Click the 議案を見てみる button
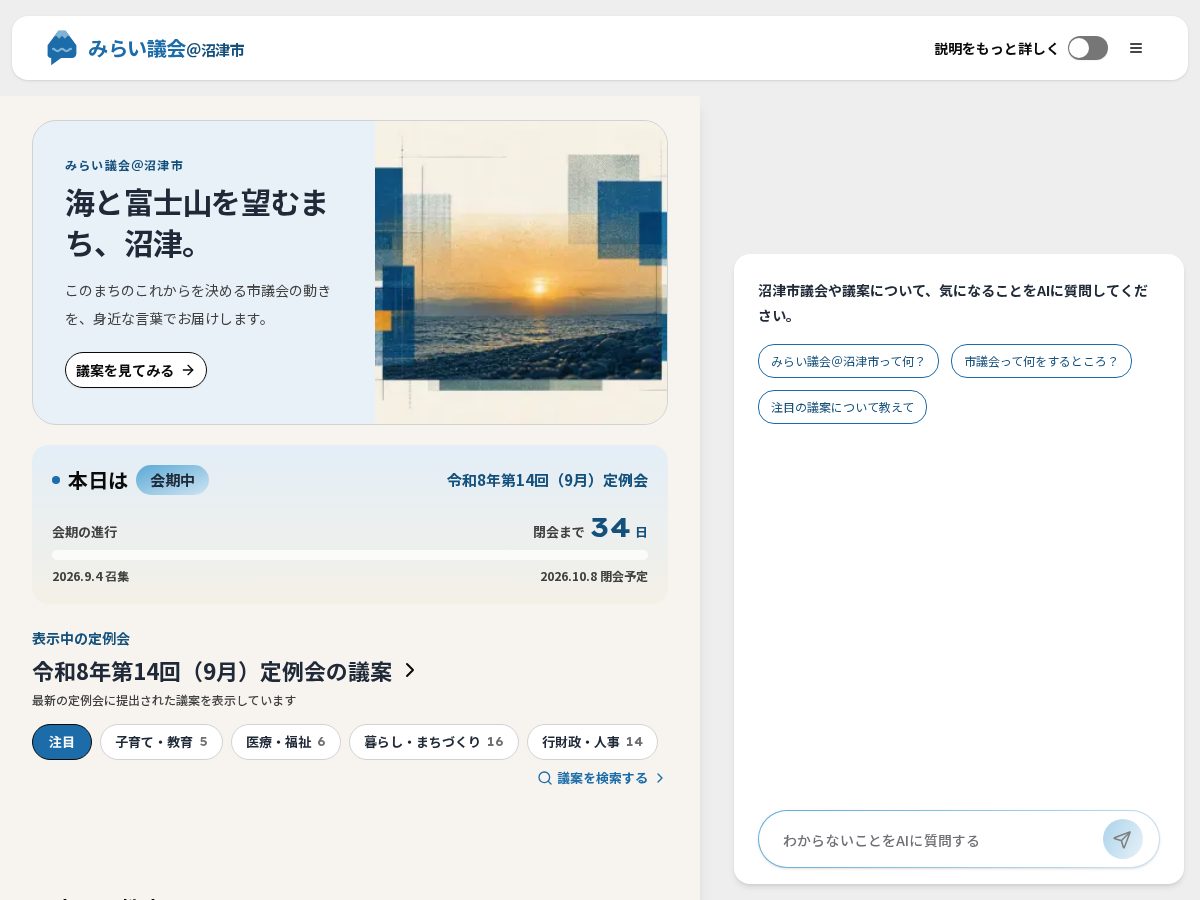The width and height of the screenshot is (1200, 900). (x=136, y=370)
